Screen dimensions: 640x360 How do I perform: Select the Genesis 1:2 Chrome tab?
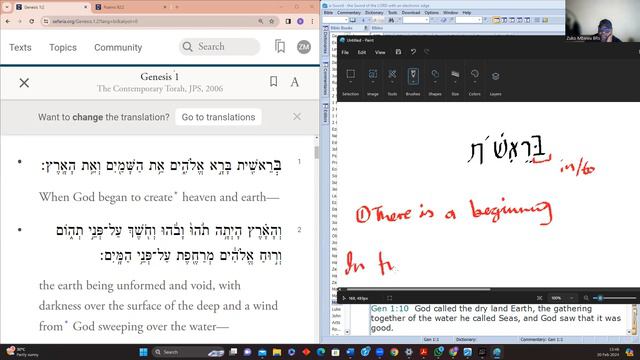coord(52,7)
